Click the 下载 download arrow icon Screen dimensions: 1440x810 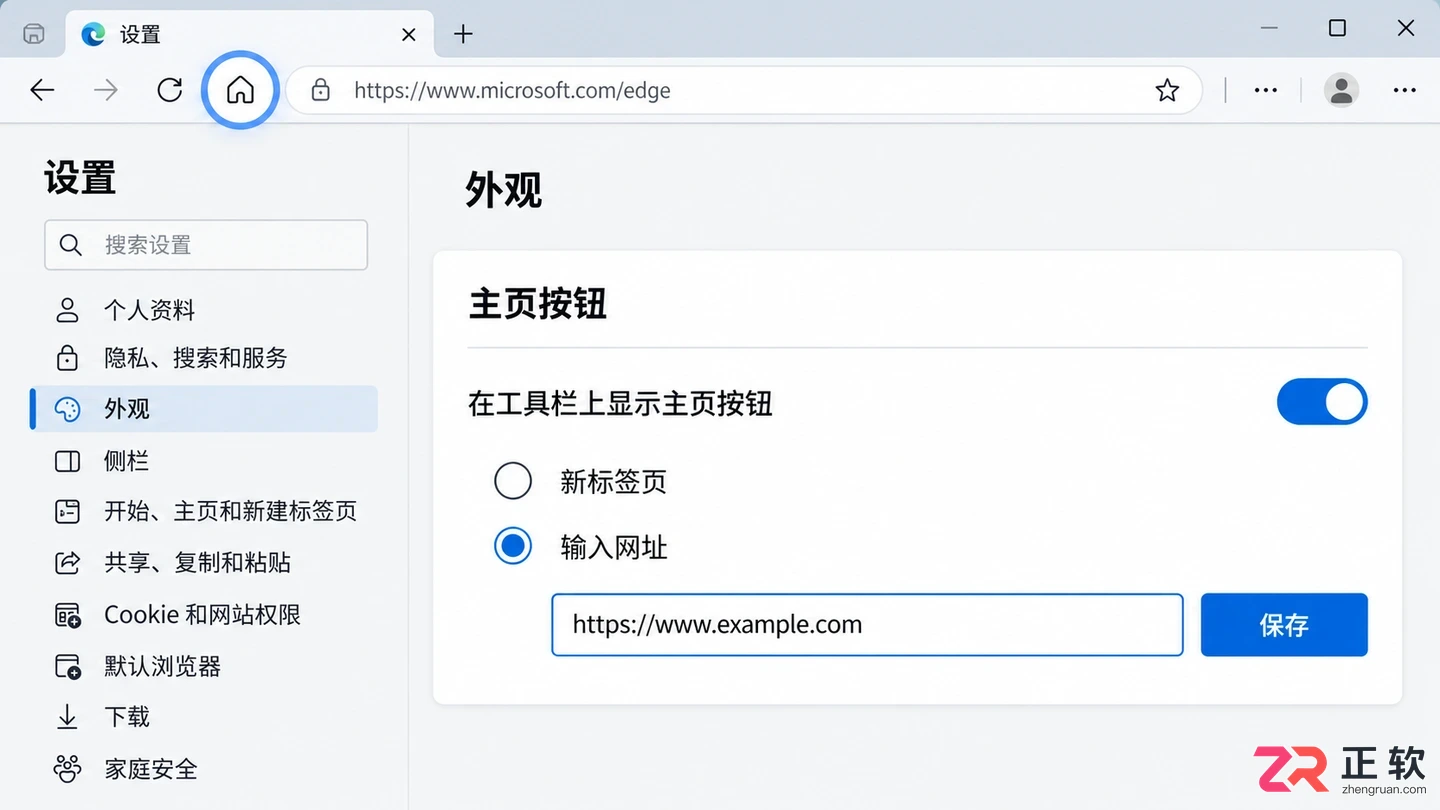point(67,717)
